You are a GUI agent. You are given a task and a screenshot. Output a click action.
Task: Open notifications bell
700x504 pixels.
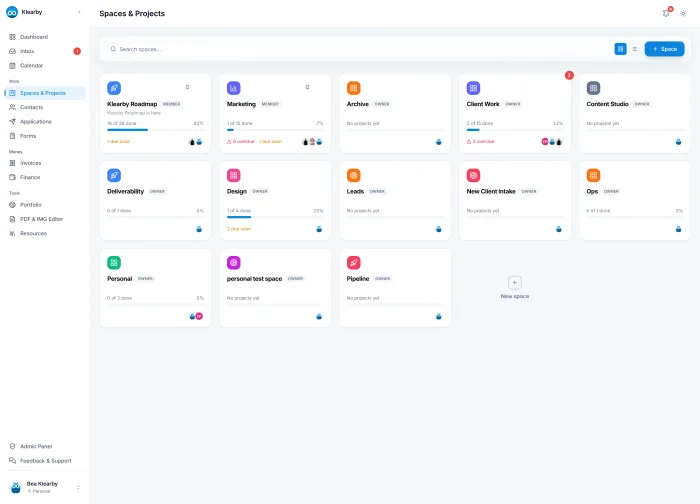coord(666,13)
